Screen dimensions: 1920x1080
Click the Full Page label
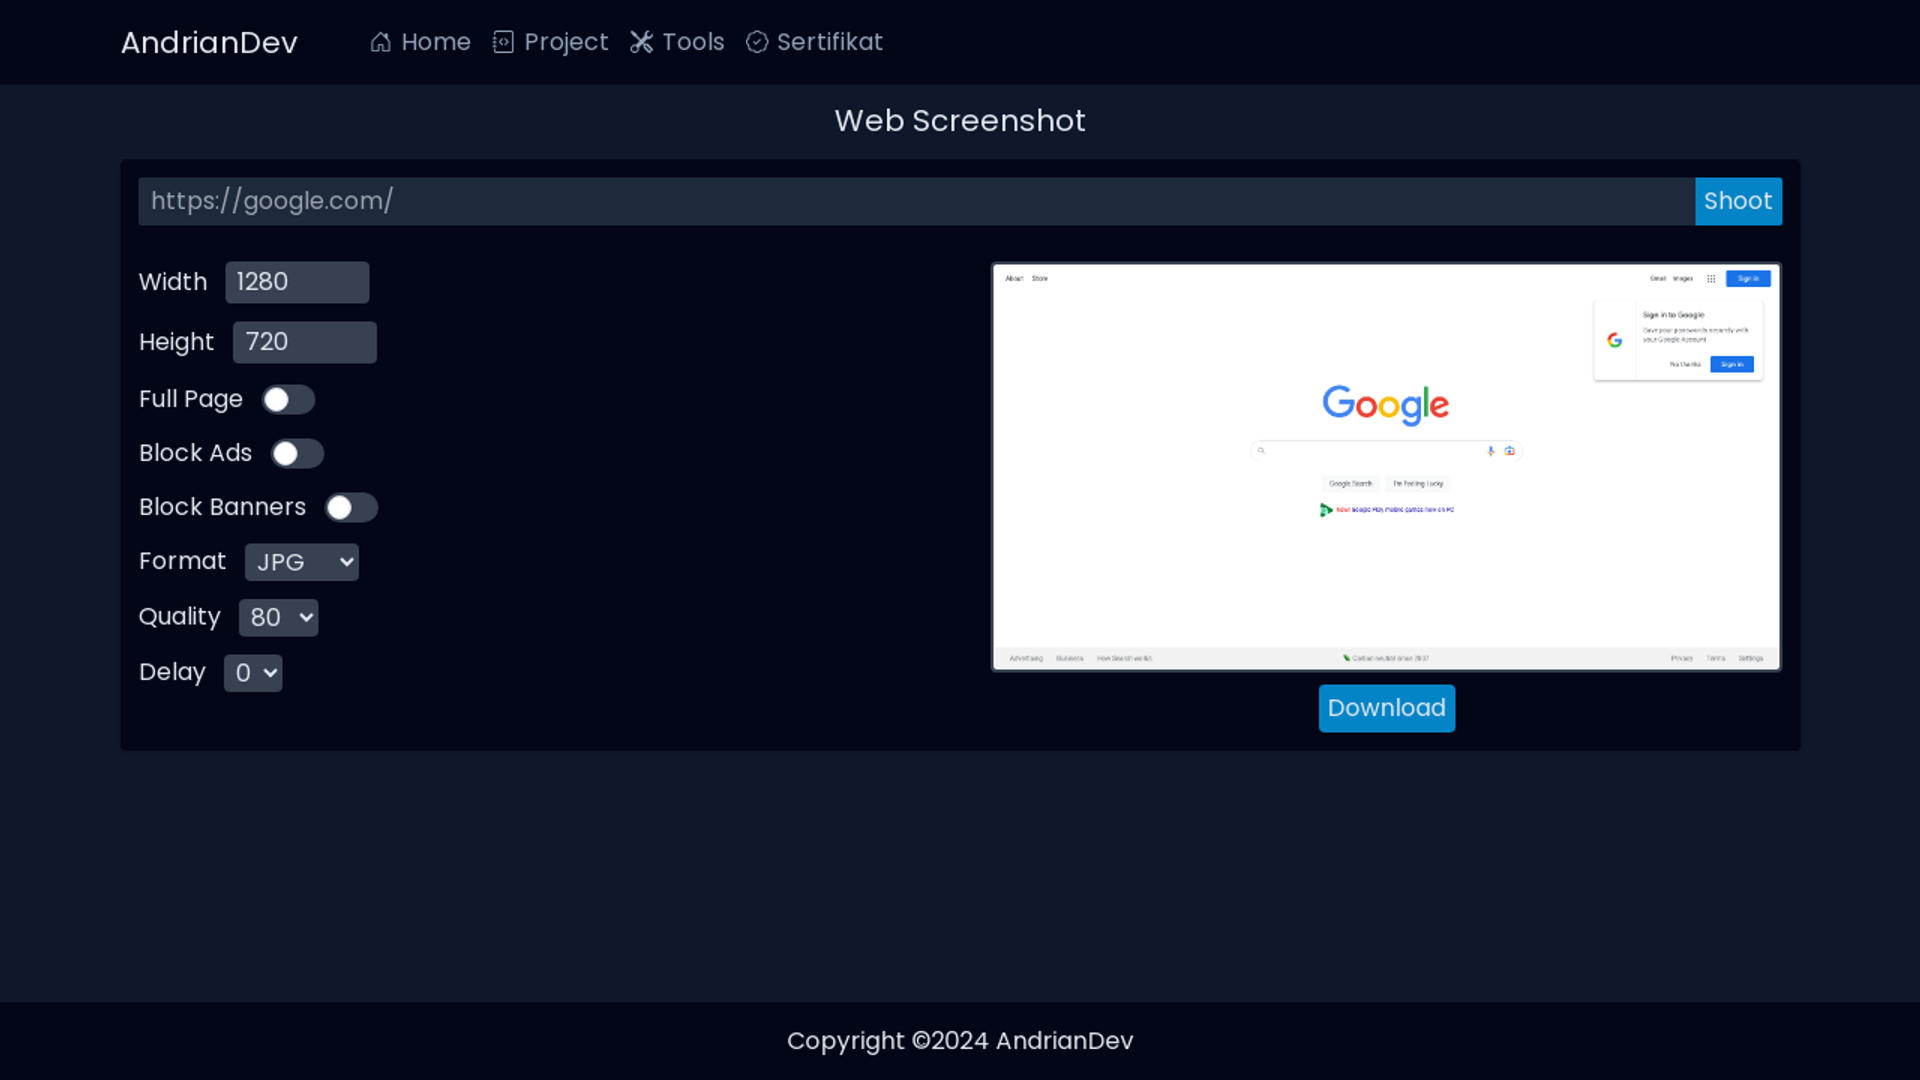point(191,399)
